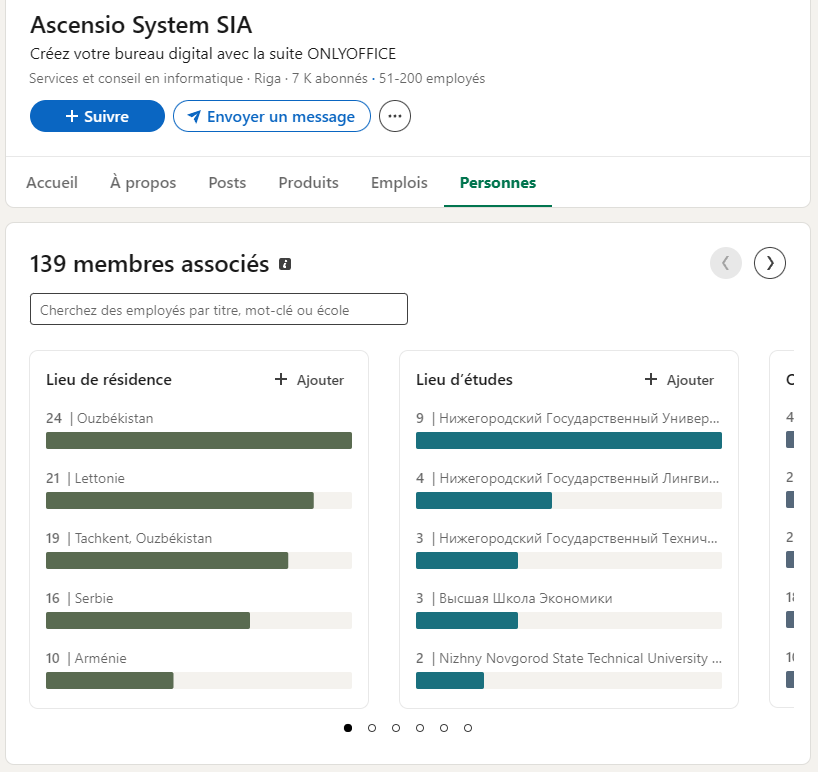
Task: Switch to the Accueil tab
Action: click(52, 183)
